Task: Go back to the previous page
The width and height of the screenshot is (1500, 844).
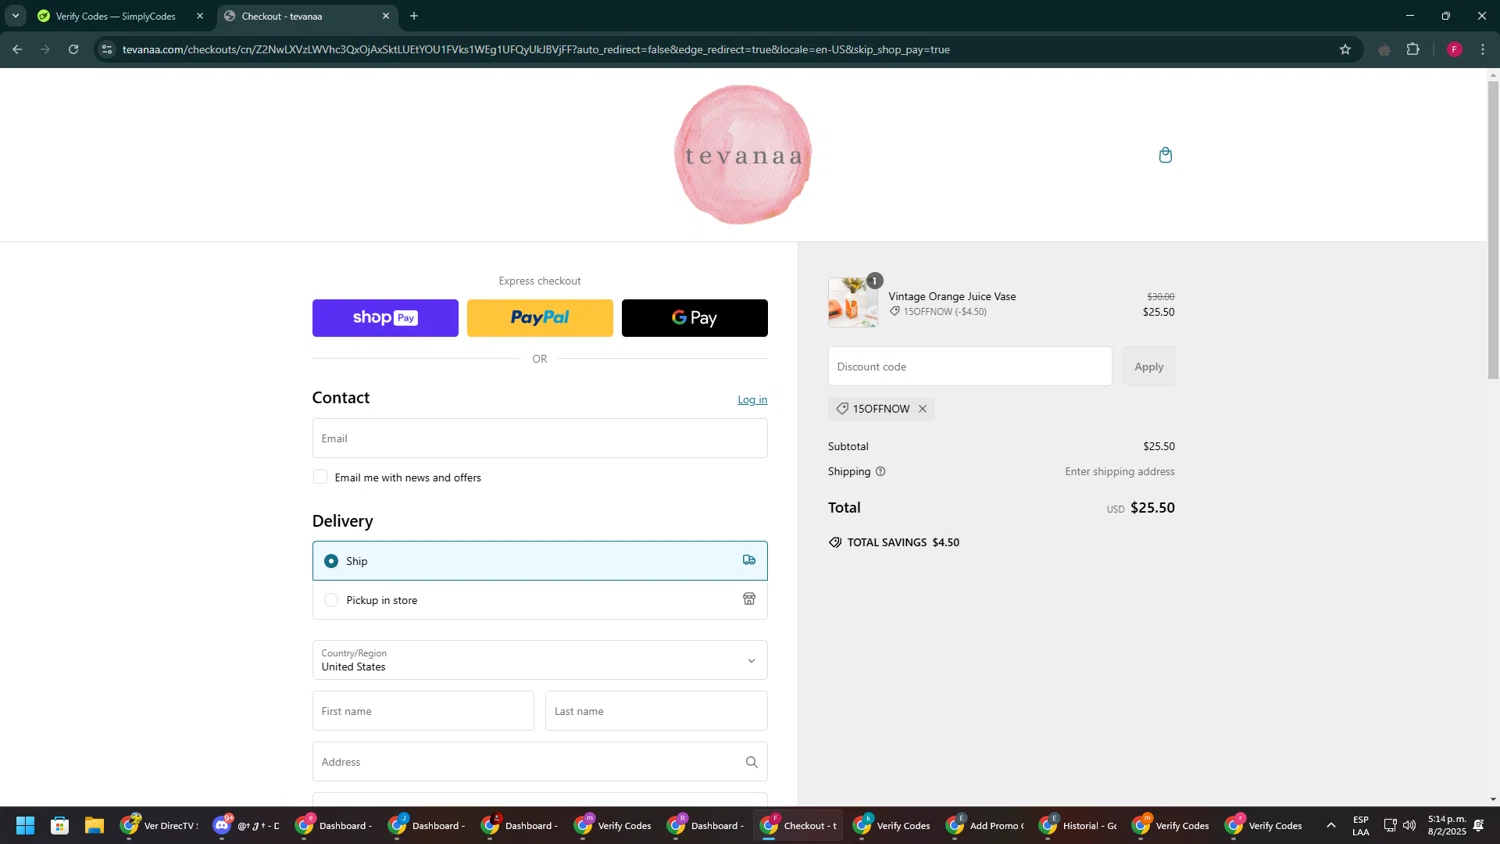Action: click(x=17, y=49)
